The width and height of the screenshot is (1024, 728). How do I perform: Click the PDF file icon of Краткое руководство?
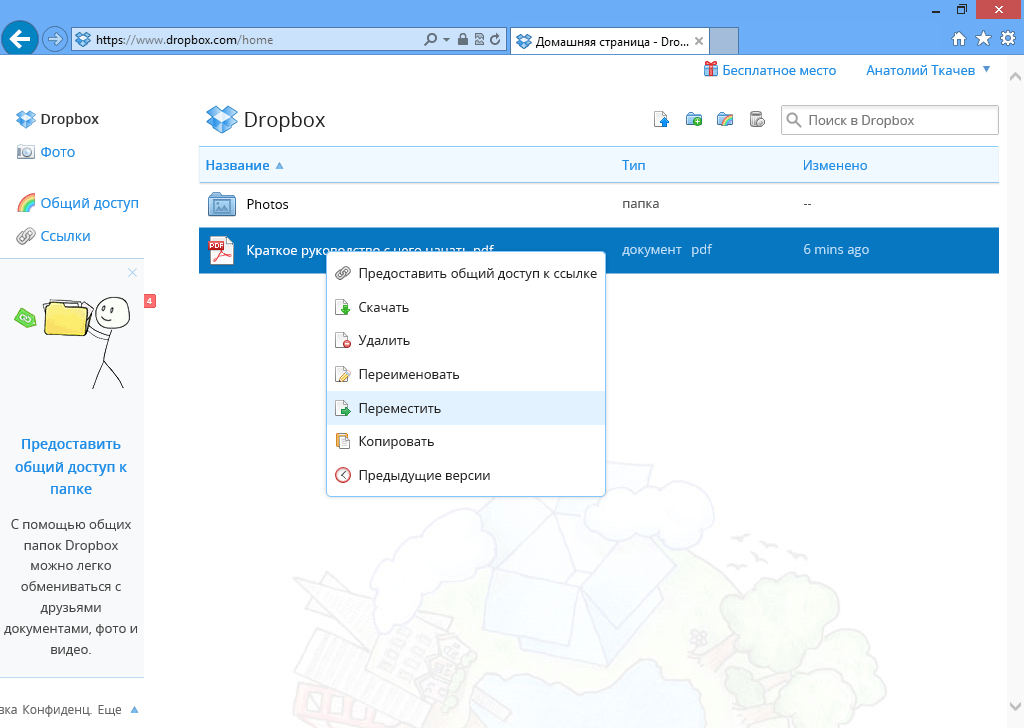[x=221, y=250]
